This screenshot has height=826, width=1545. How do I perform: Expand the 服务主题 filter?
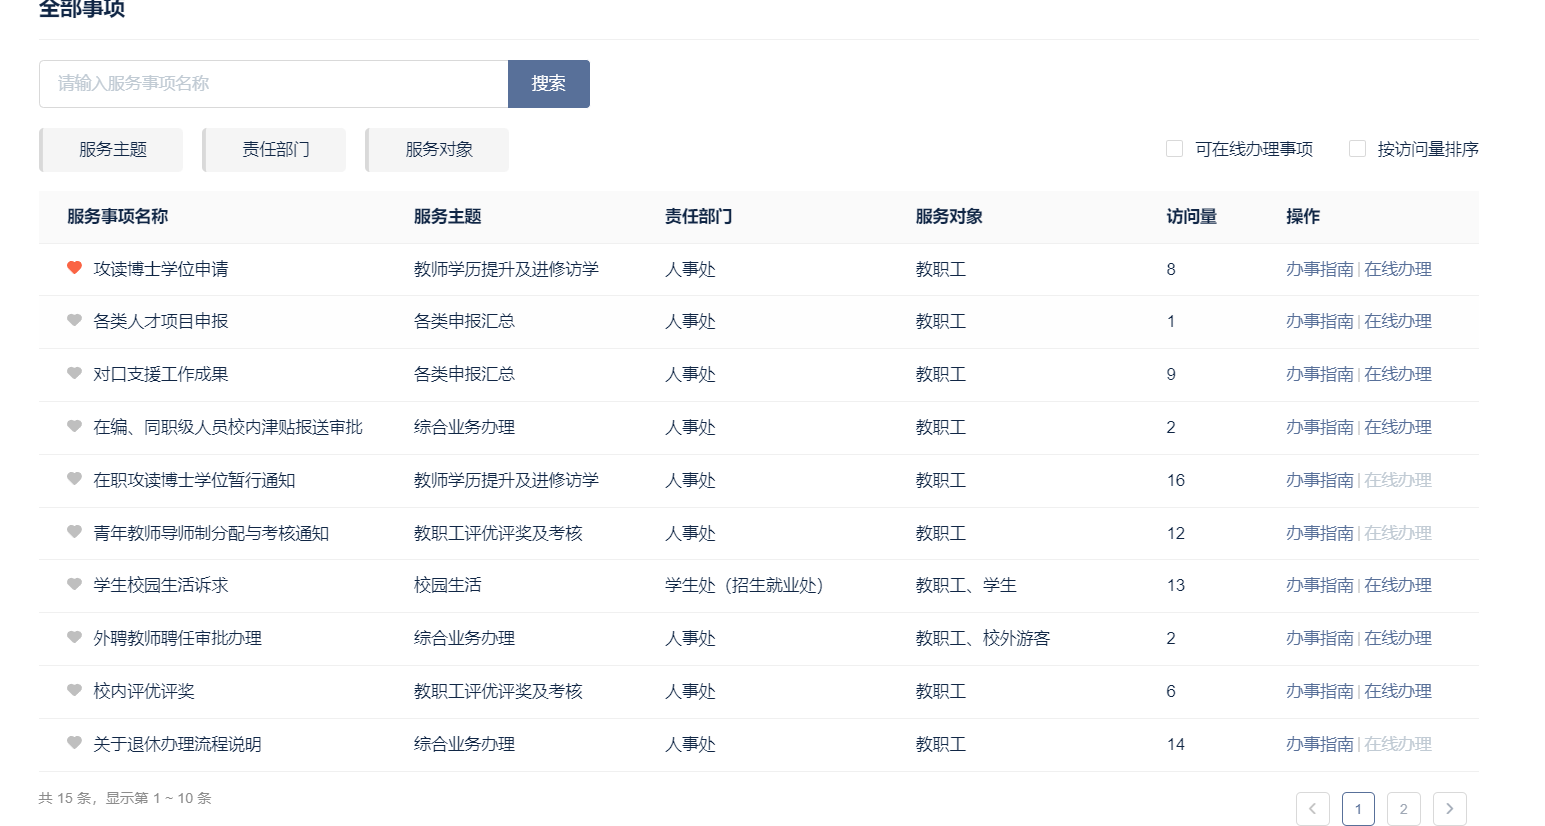[112, 150]
